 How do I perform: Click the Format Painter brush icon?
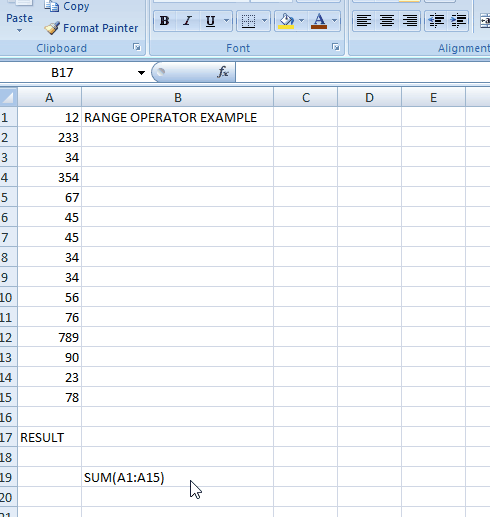(x=52, y=28)
